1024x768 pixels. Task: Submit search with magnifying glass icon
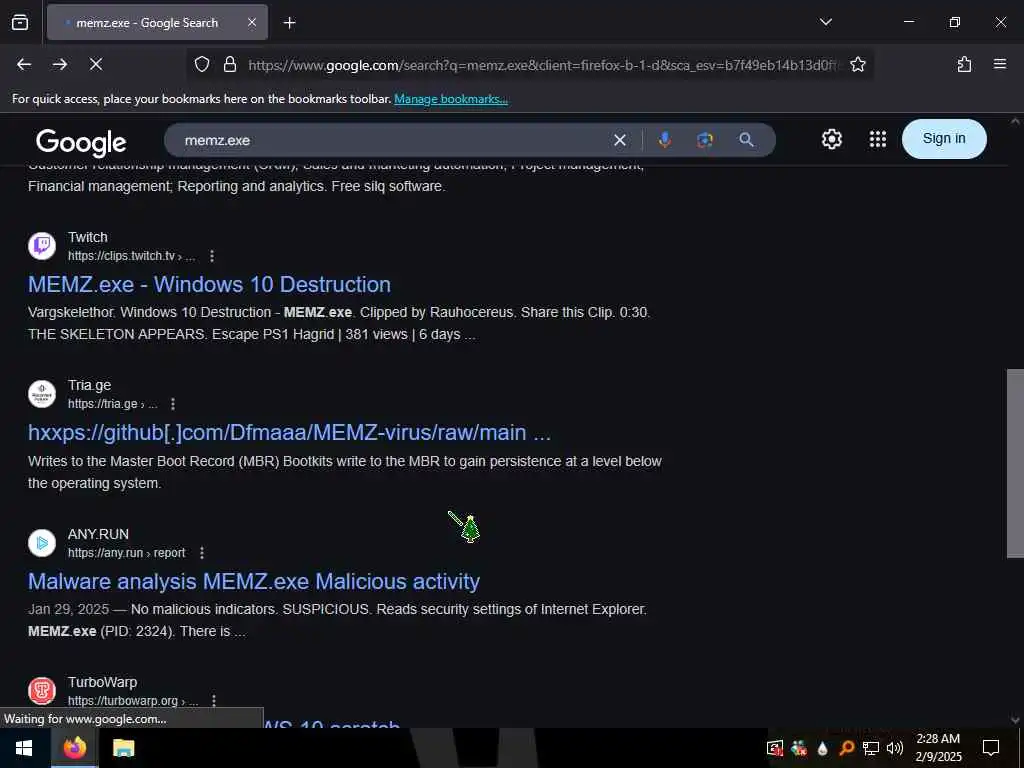(x=746, y=140)
